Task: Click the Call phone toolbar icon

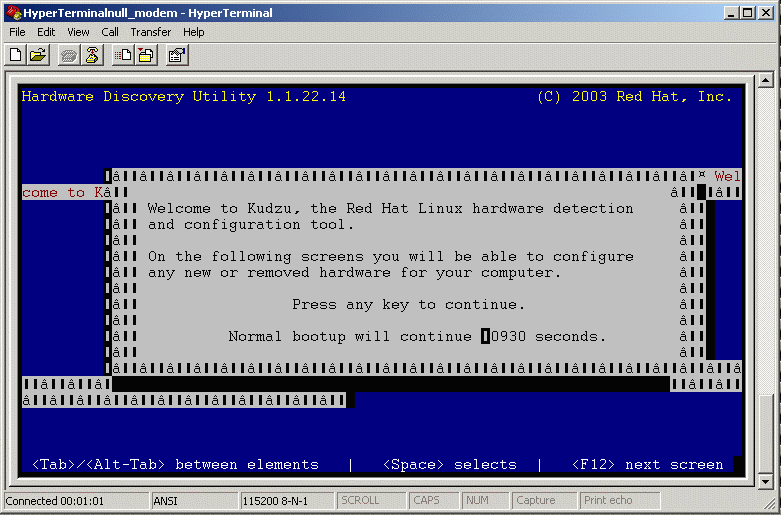Action: (69, 55)
